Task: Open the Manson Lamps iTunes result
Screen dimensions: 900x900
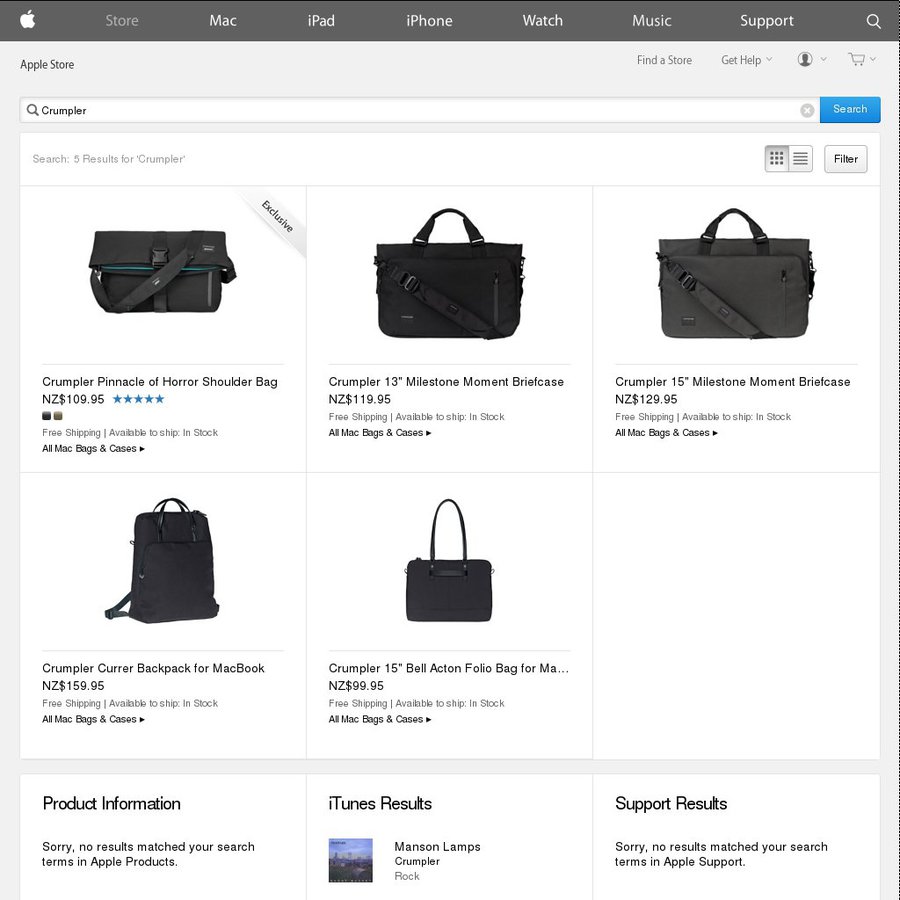Action: pos(437,846)
